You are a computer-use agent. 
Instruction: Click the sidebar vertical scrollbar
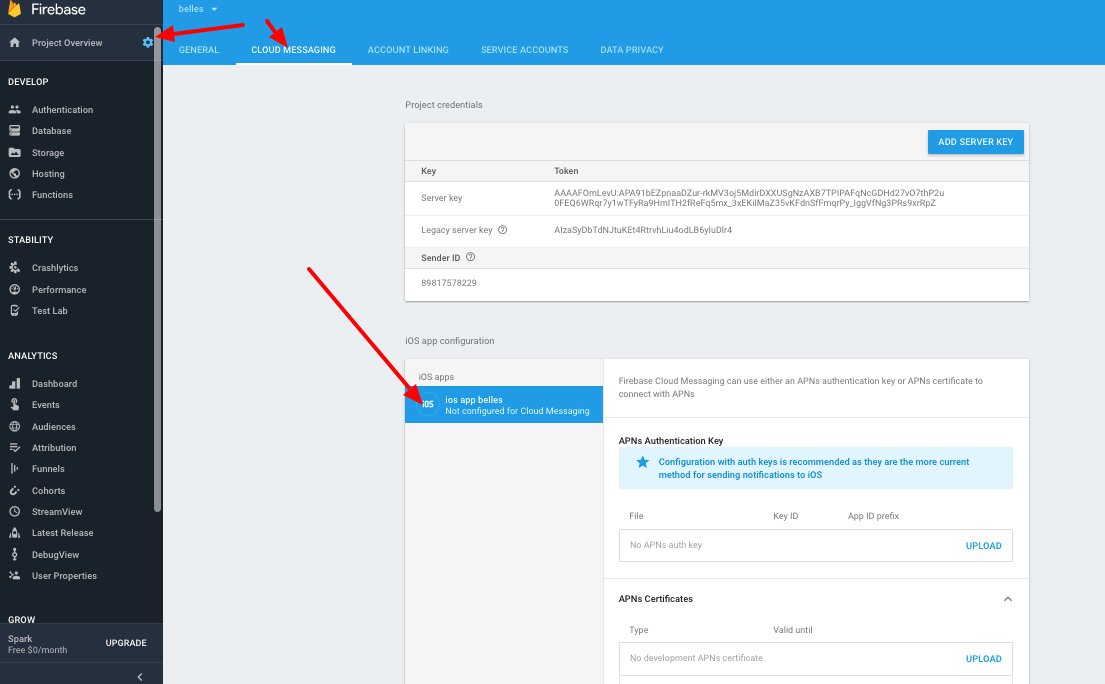(x=157, y=268)
